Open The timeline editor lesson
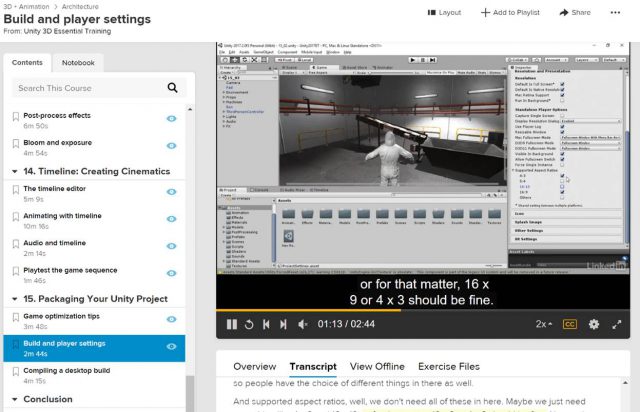 pos(54,189)
